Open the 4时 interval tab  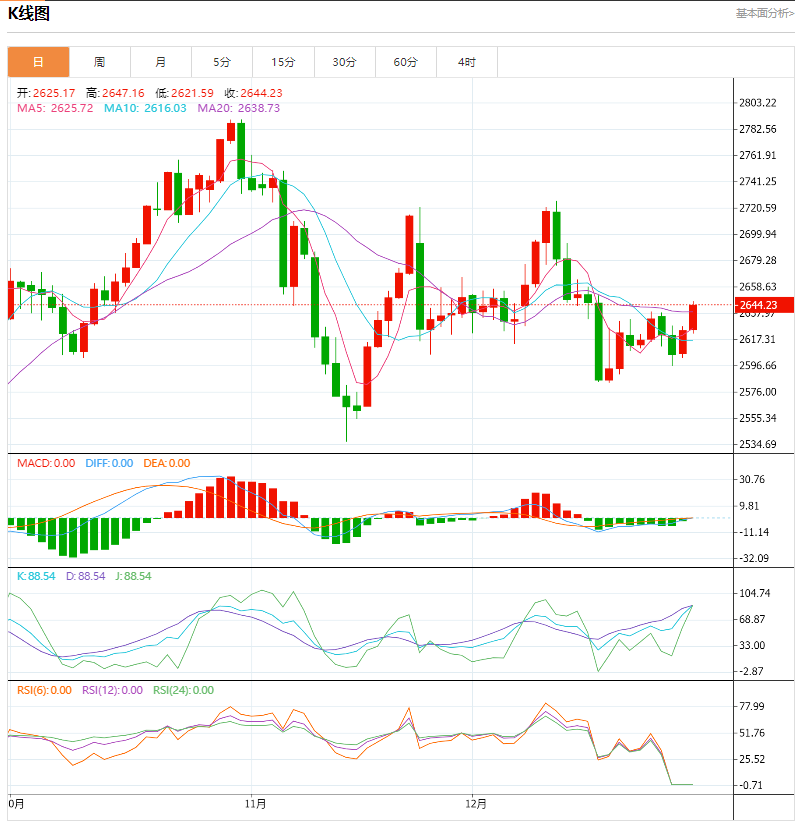click(x=467, y=62)
